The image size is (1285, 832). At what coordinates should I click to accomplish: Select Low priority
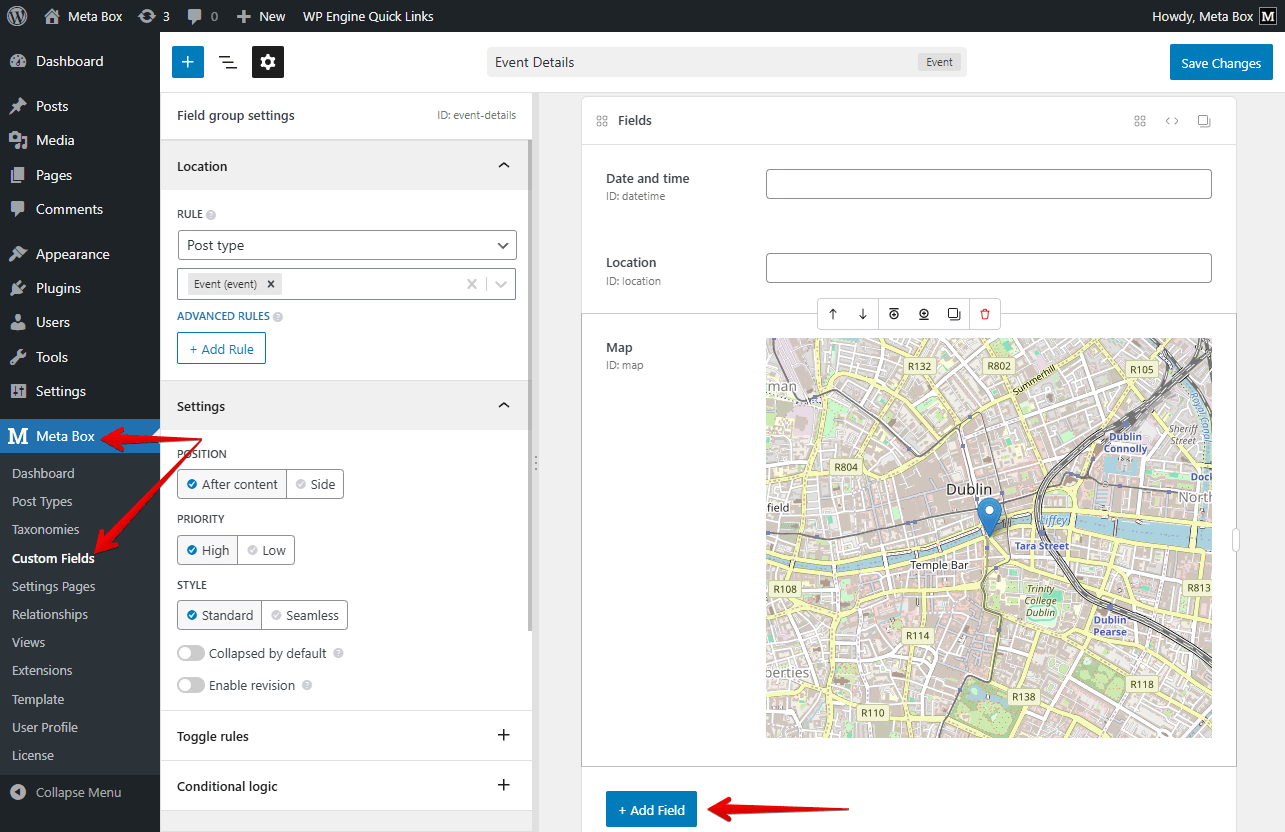tap(266, 549)
